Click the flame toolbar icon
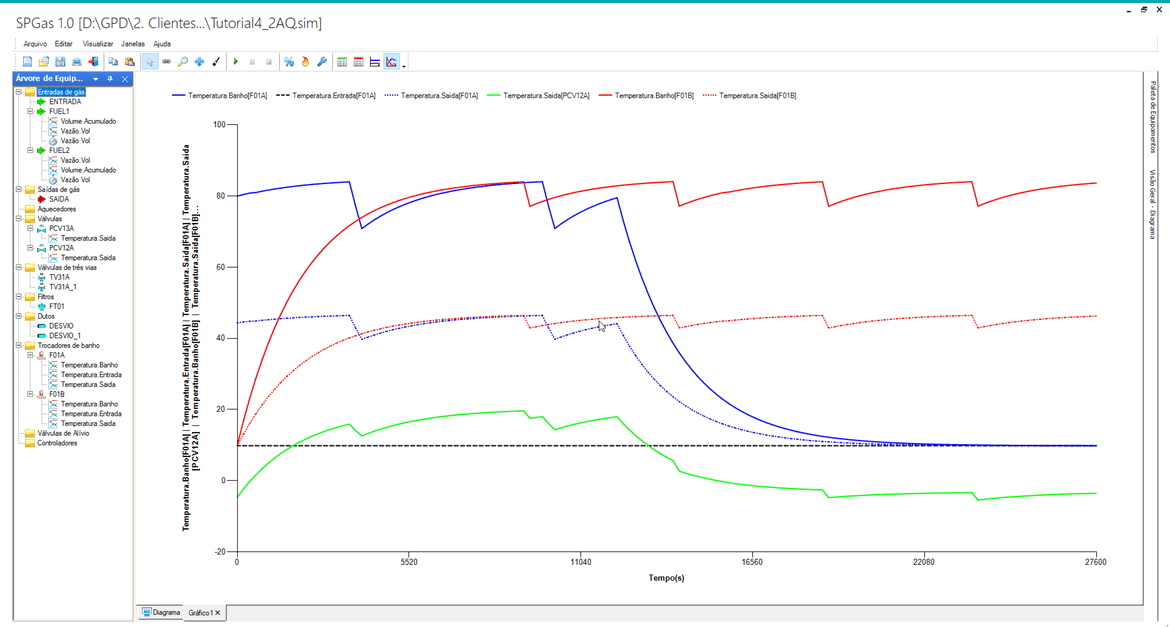The width and height of the screenshot is (1170, 627). 305,62
